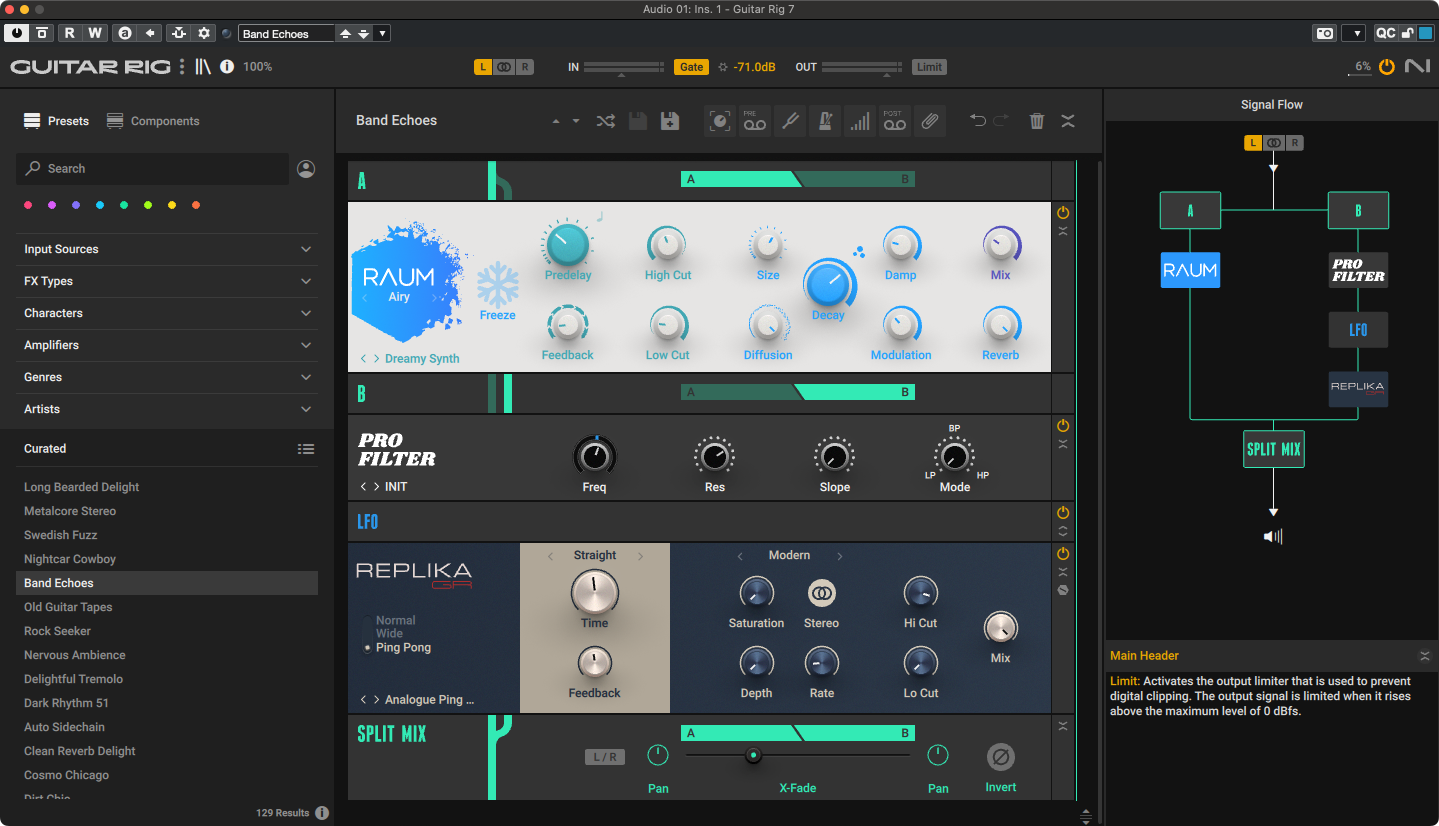The height and width of the screenshot is (826, 1439).
Task: Select the Delightful Tremolo preset
Action: pyautogui.click(x=73, y=679)
